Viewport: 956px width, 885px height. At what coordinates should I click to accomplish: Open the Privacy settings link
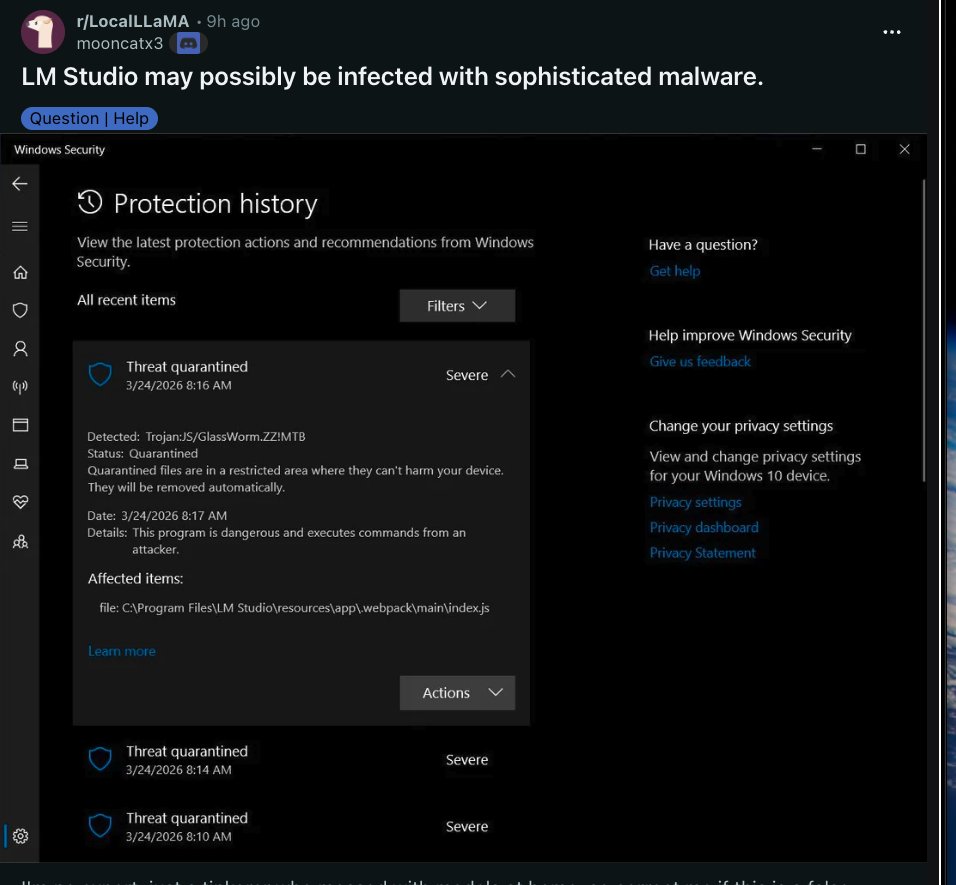point(695,502)
